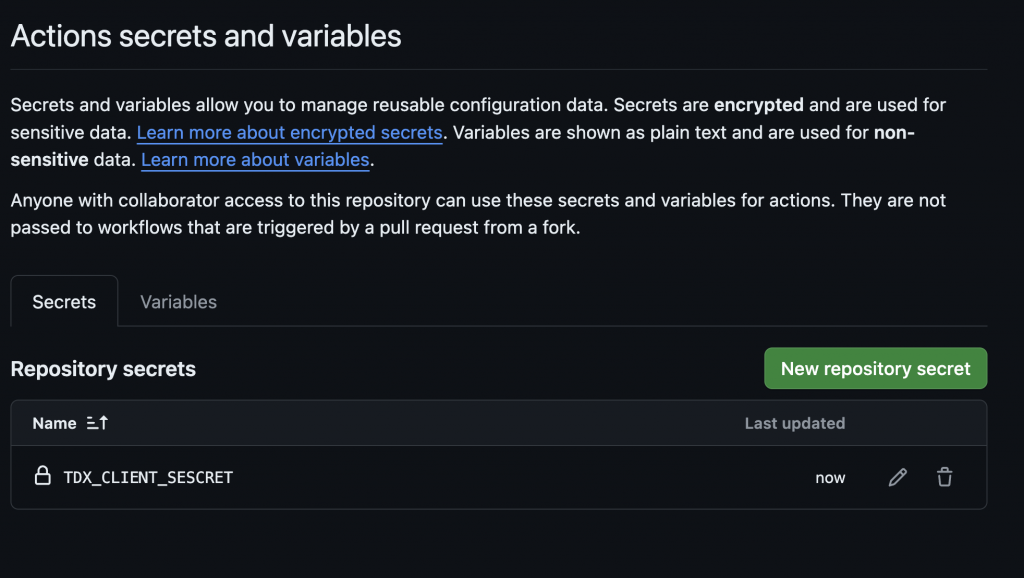
Task: Click the "now" last-updated timestamp
Action: click(830, 478)
